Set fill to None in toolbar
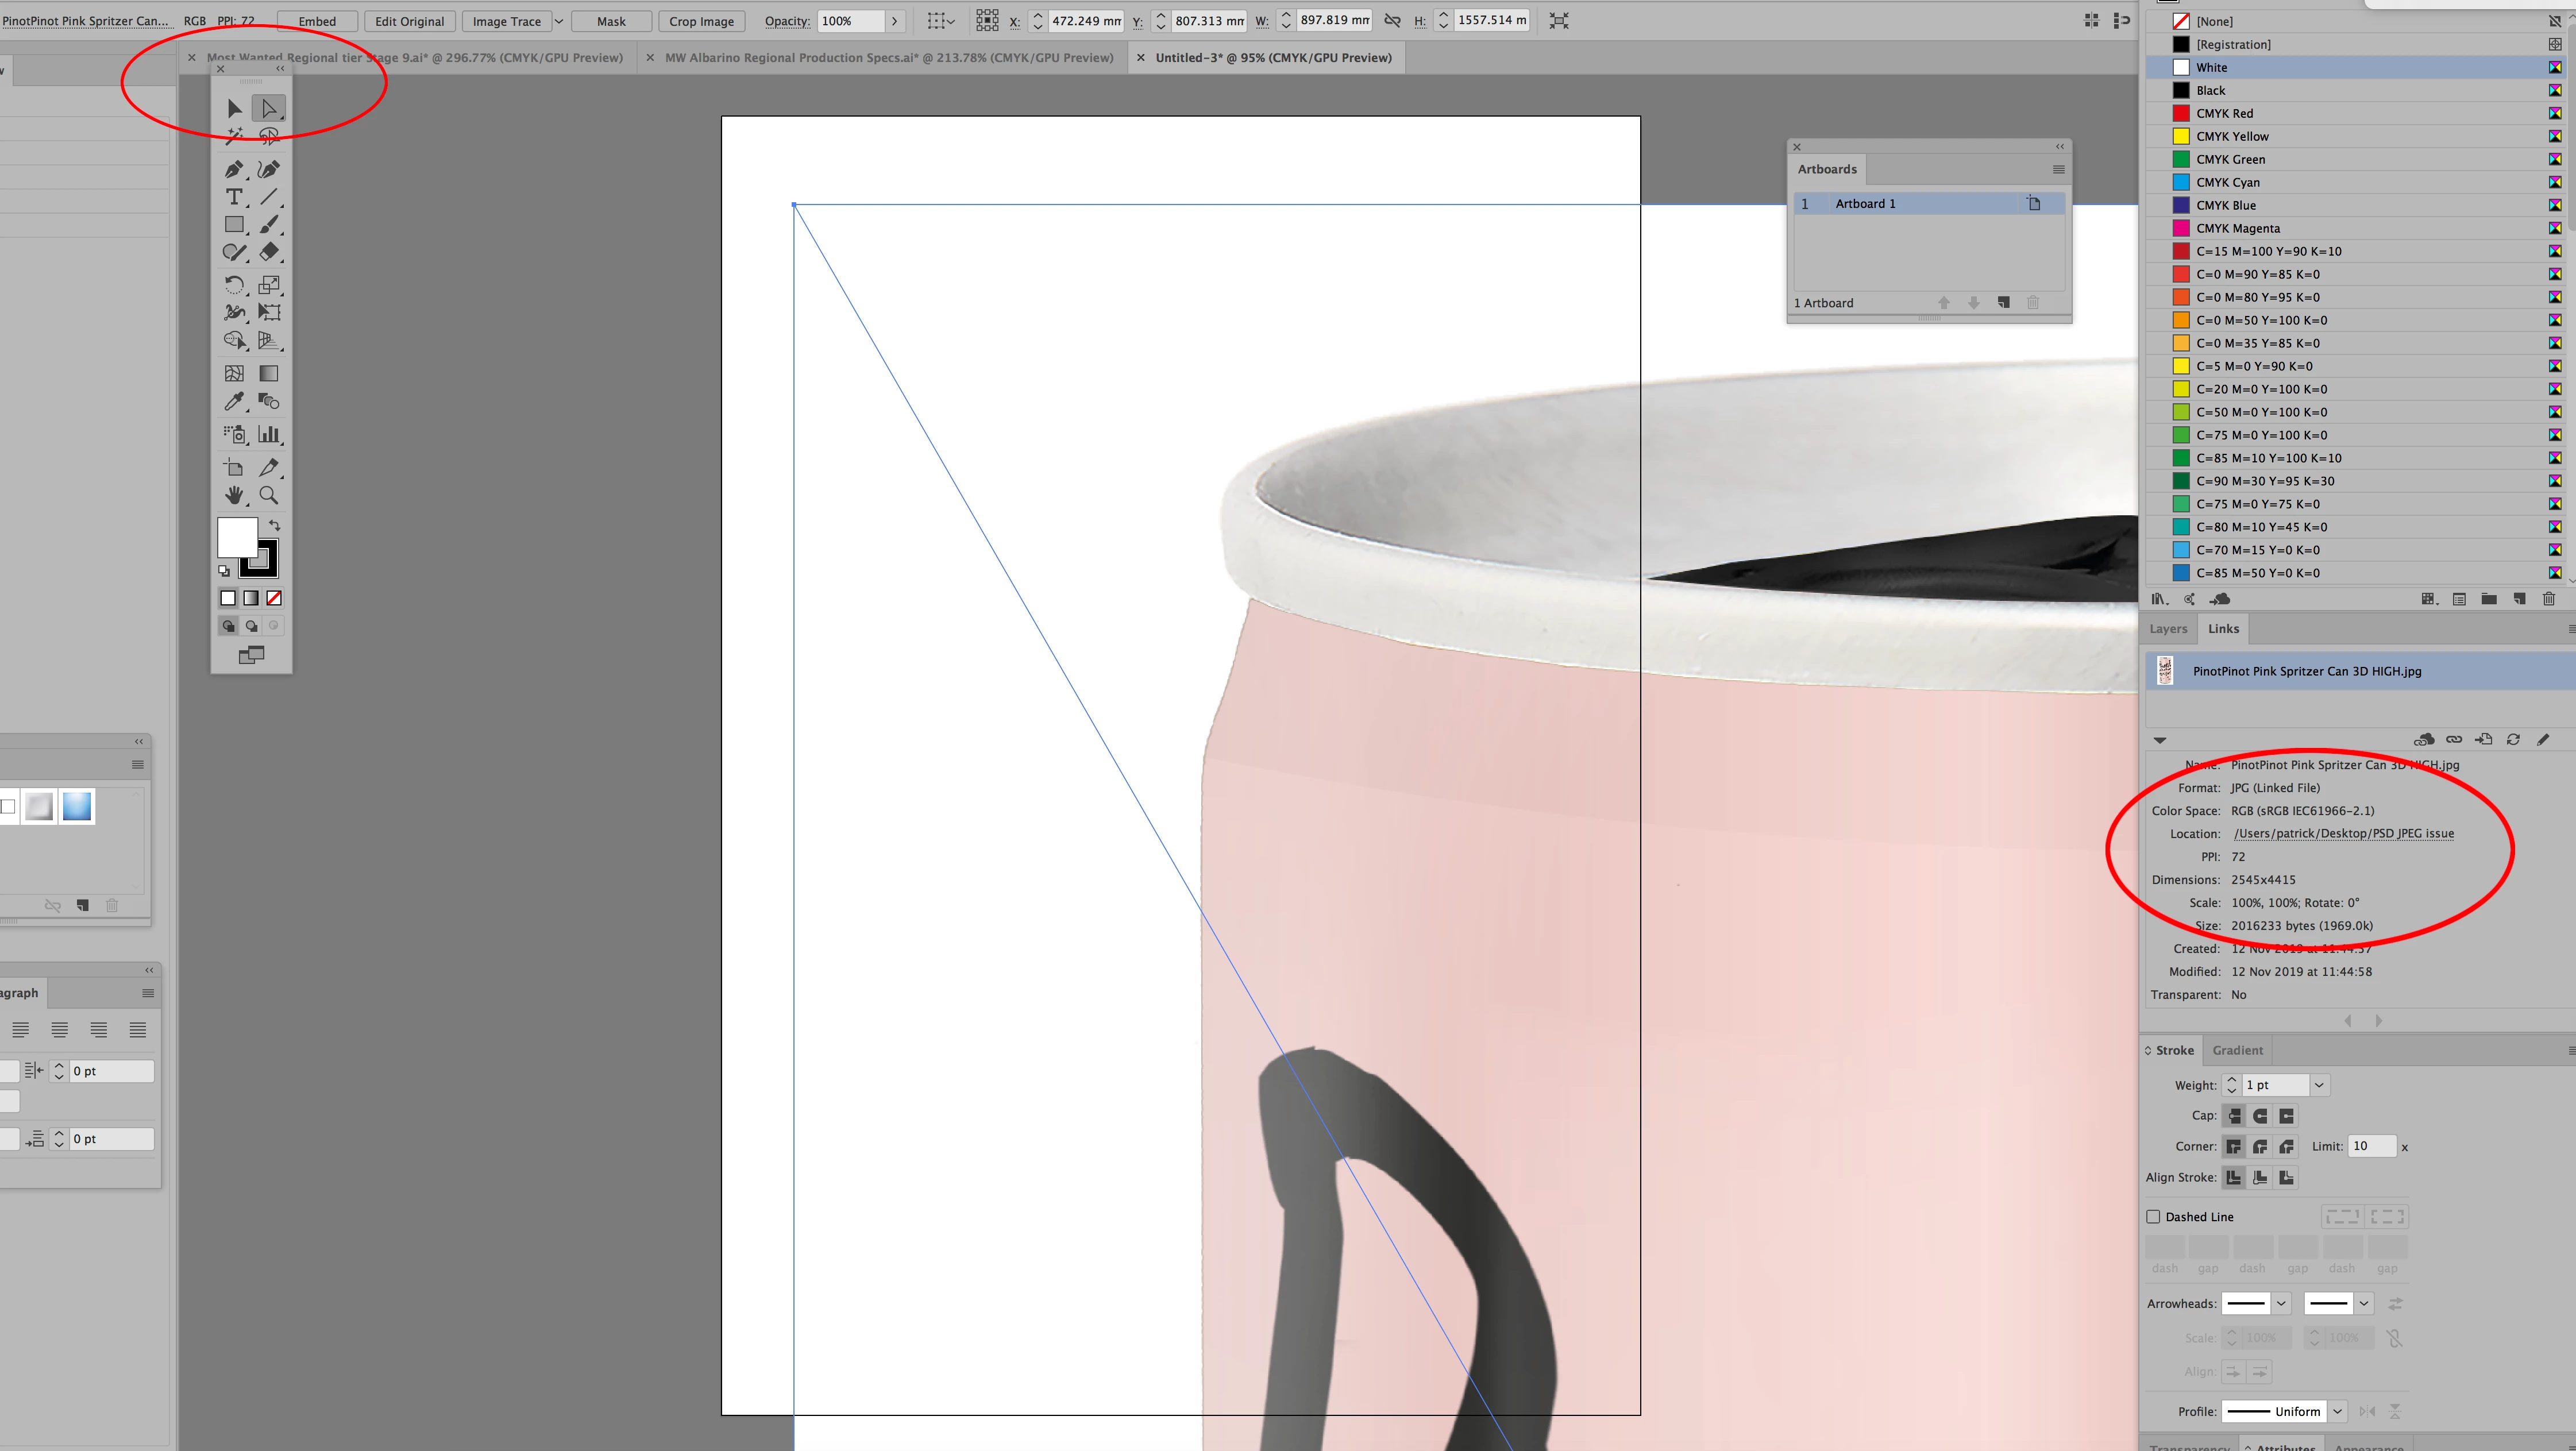Viewport: 2576px width, 1451px height. click(274, 598)
